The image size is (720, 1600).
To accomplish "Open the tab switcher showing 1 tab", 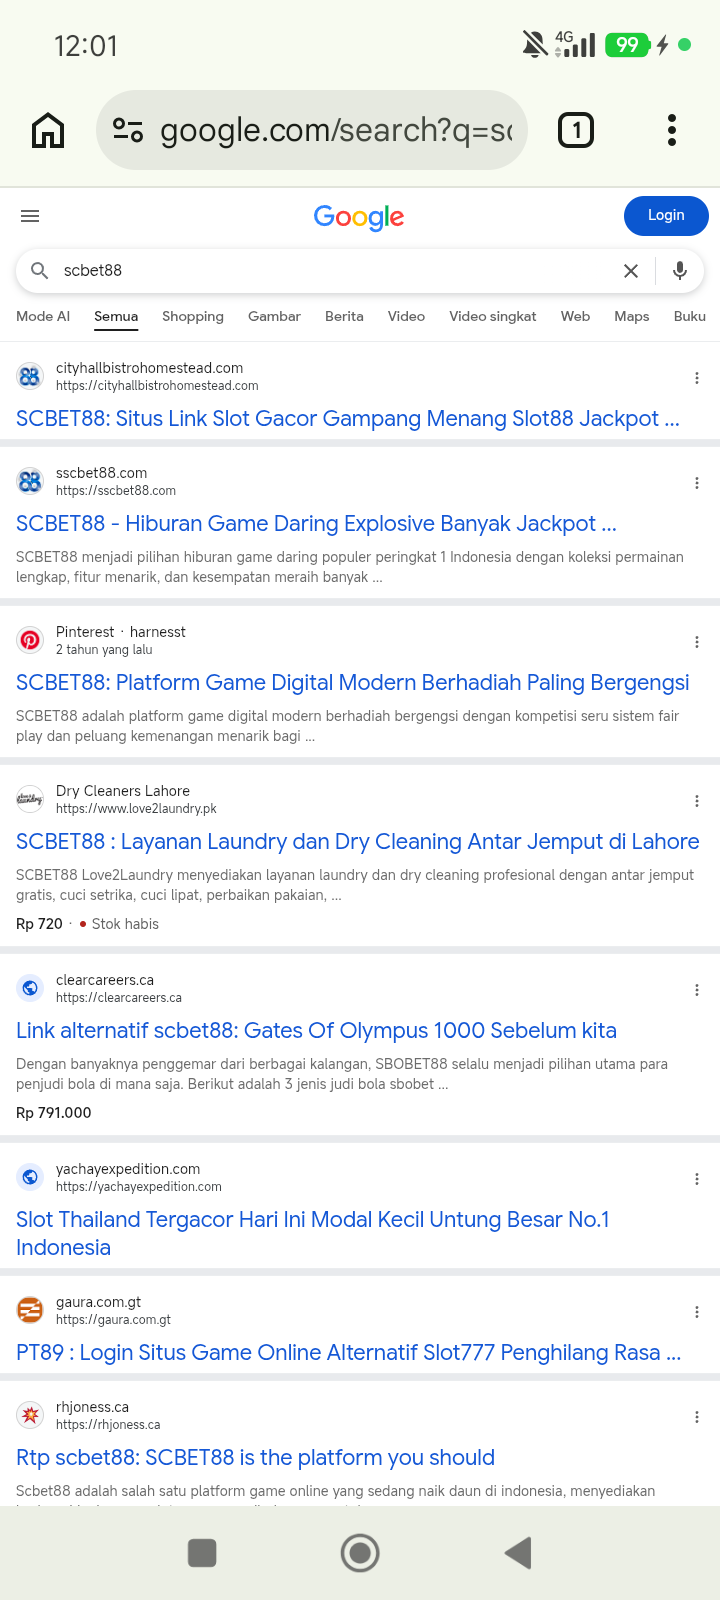I will (576, 130).
